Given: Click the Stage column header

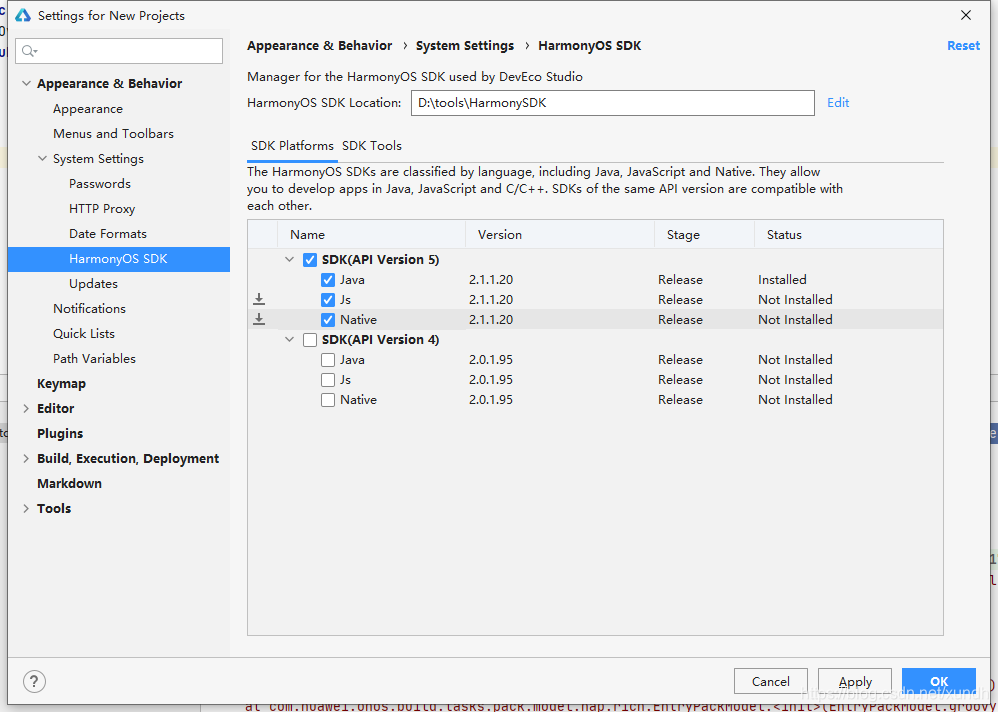Looking at the screenshot, I should pos(705,235).
